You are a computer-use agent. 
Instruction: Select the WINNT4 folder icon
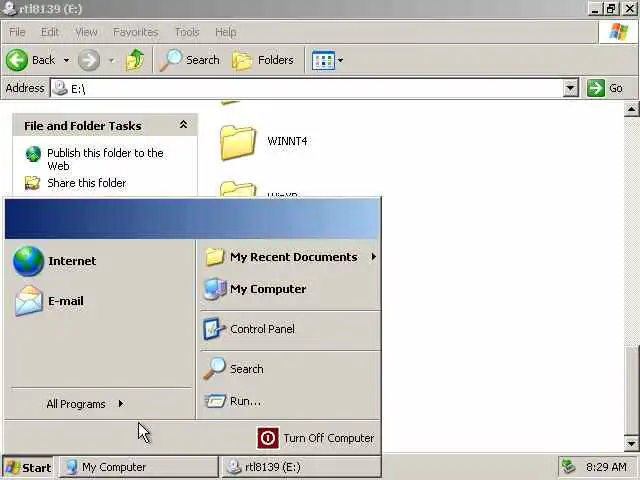[x=238, y=142]
